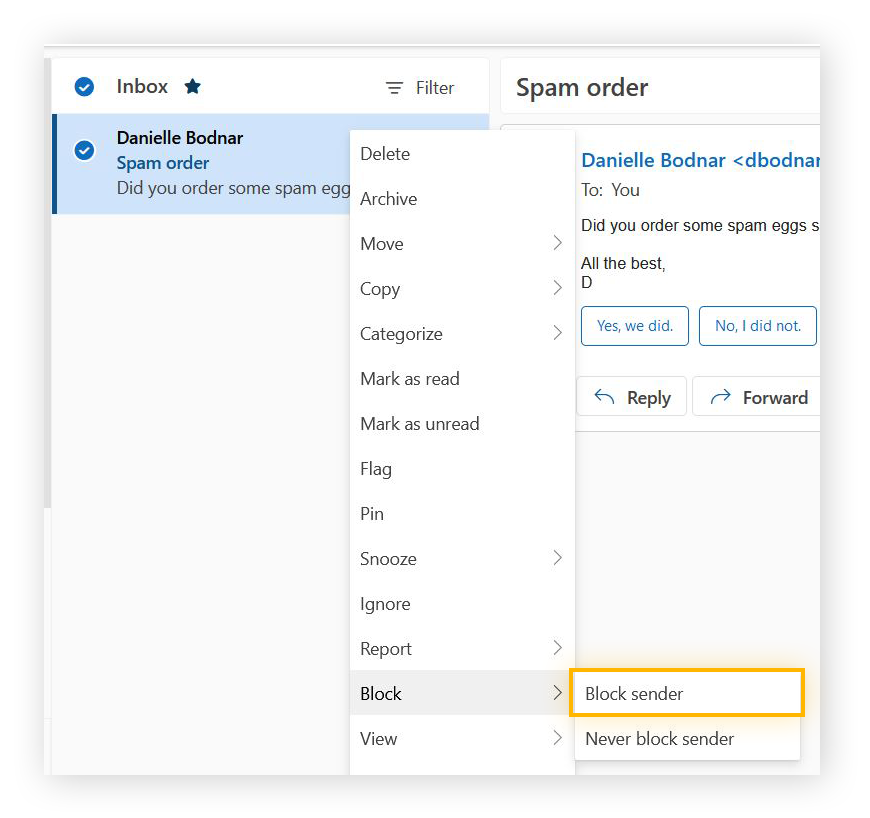Screen dimensions: 870x818
Task: Archive the selected email
Action: [388, 198]
